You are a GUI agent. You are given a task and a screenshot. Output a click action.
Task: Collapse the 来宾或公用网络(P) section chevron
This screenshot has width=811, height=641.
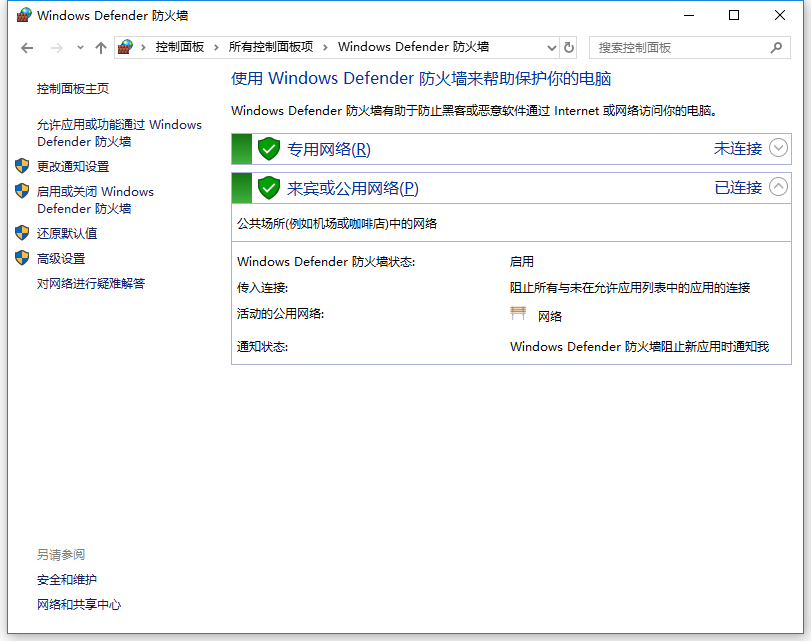tap(778, 187)
